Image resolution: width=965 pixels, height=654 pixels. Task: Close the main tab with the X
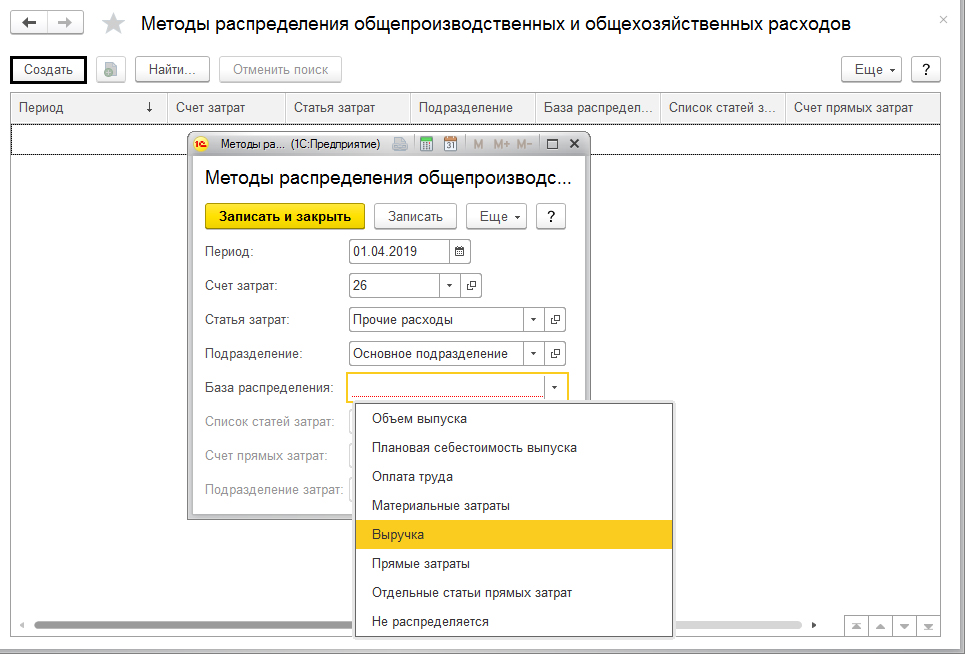pyautogui.click(x=943, y=20)
